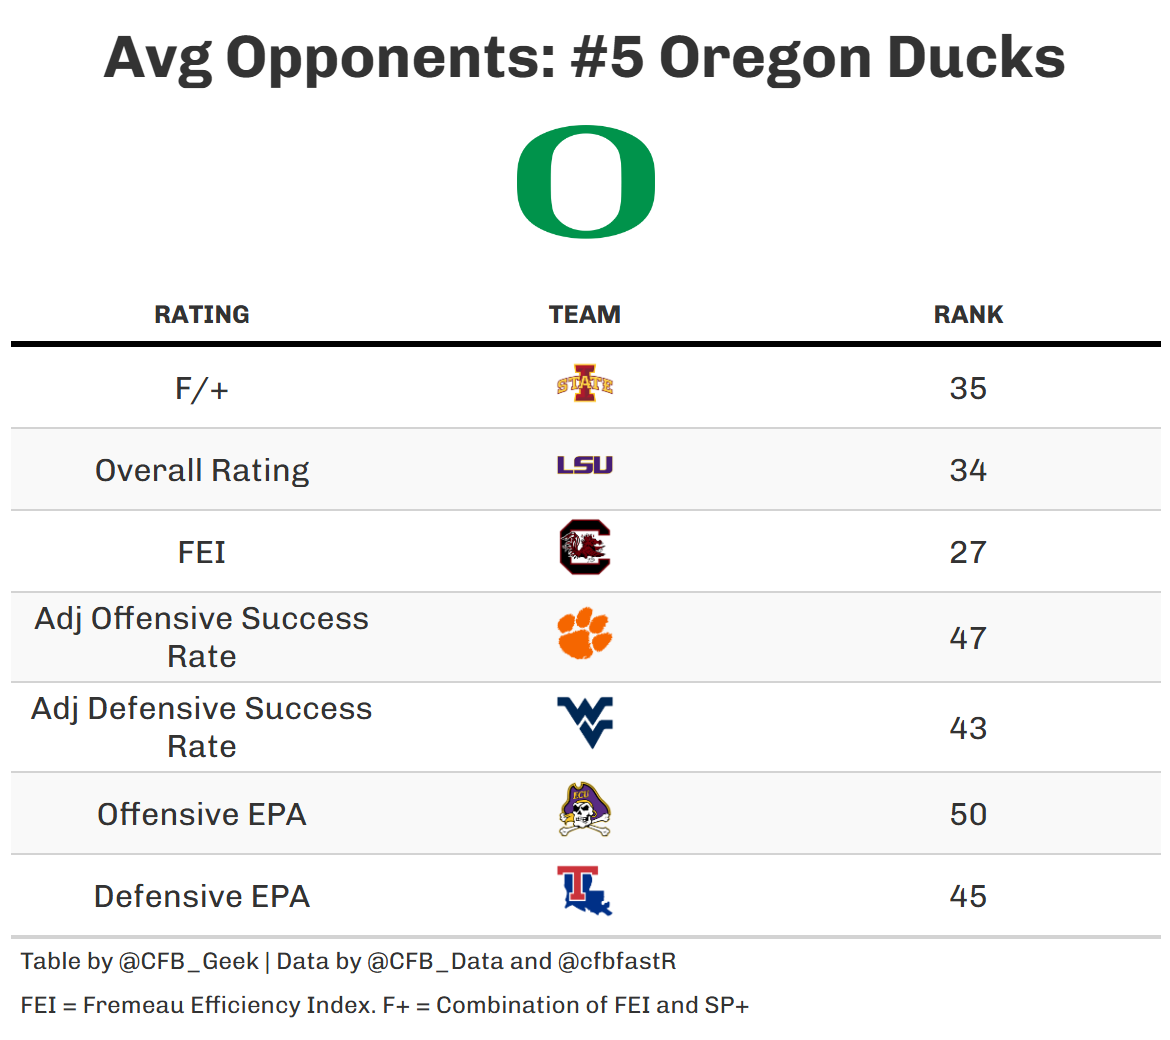Click Adj Offensive Success Rate label
The image size is (1170, 1040).
pos(202,637)
